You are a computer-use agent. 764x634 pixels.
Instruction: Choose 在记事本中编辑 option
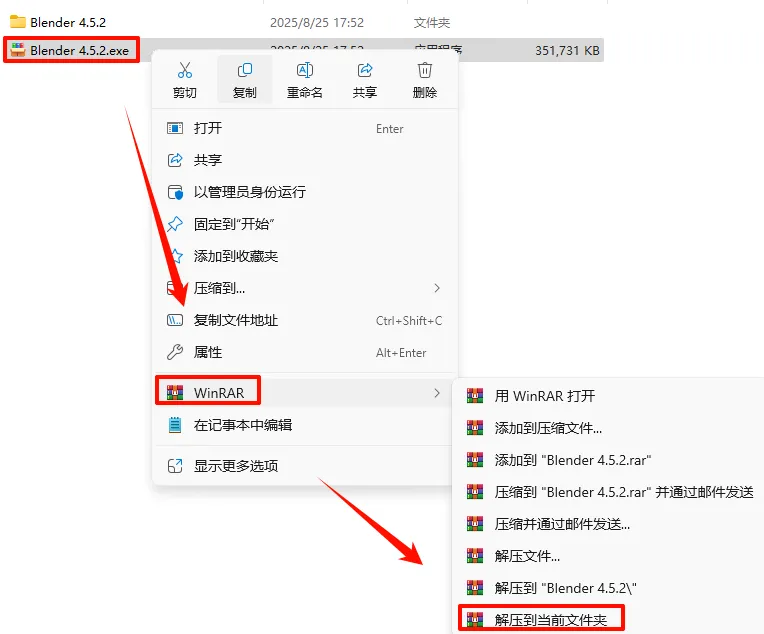305,425
